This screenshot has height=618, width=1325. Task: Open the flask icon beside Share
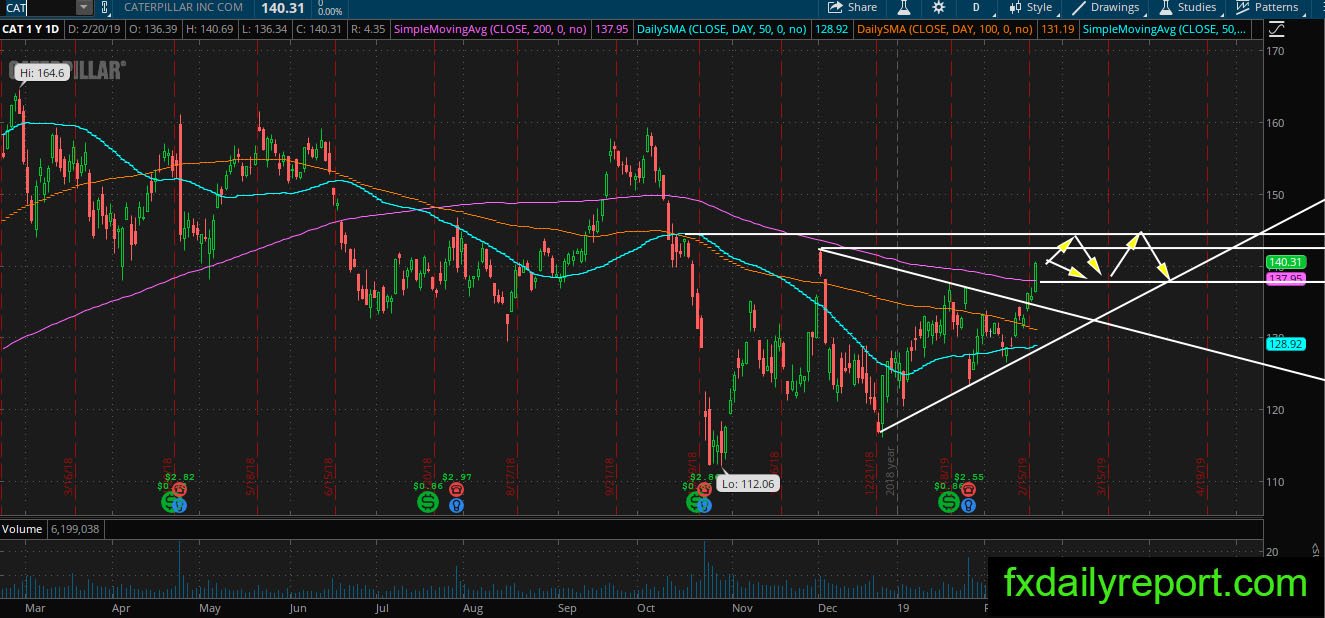click(903, 7)
